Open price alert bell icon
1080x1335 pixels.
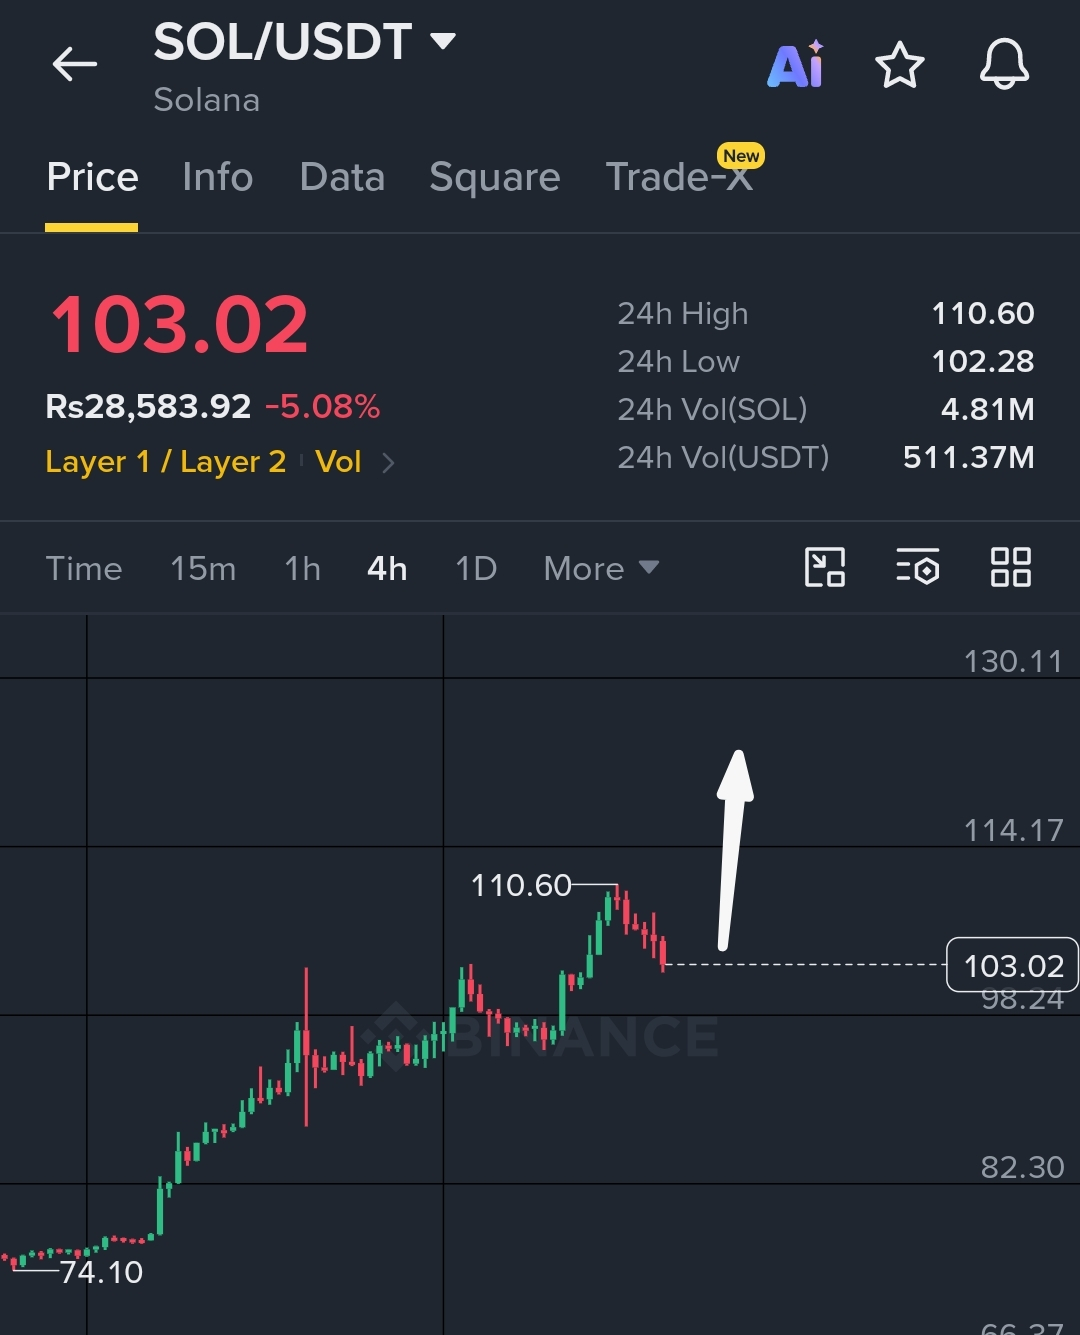[1004, 65]
